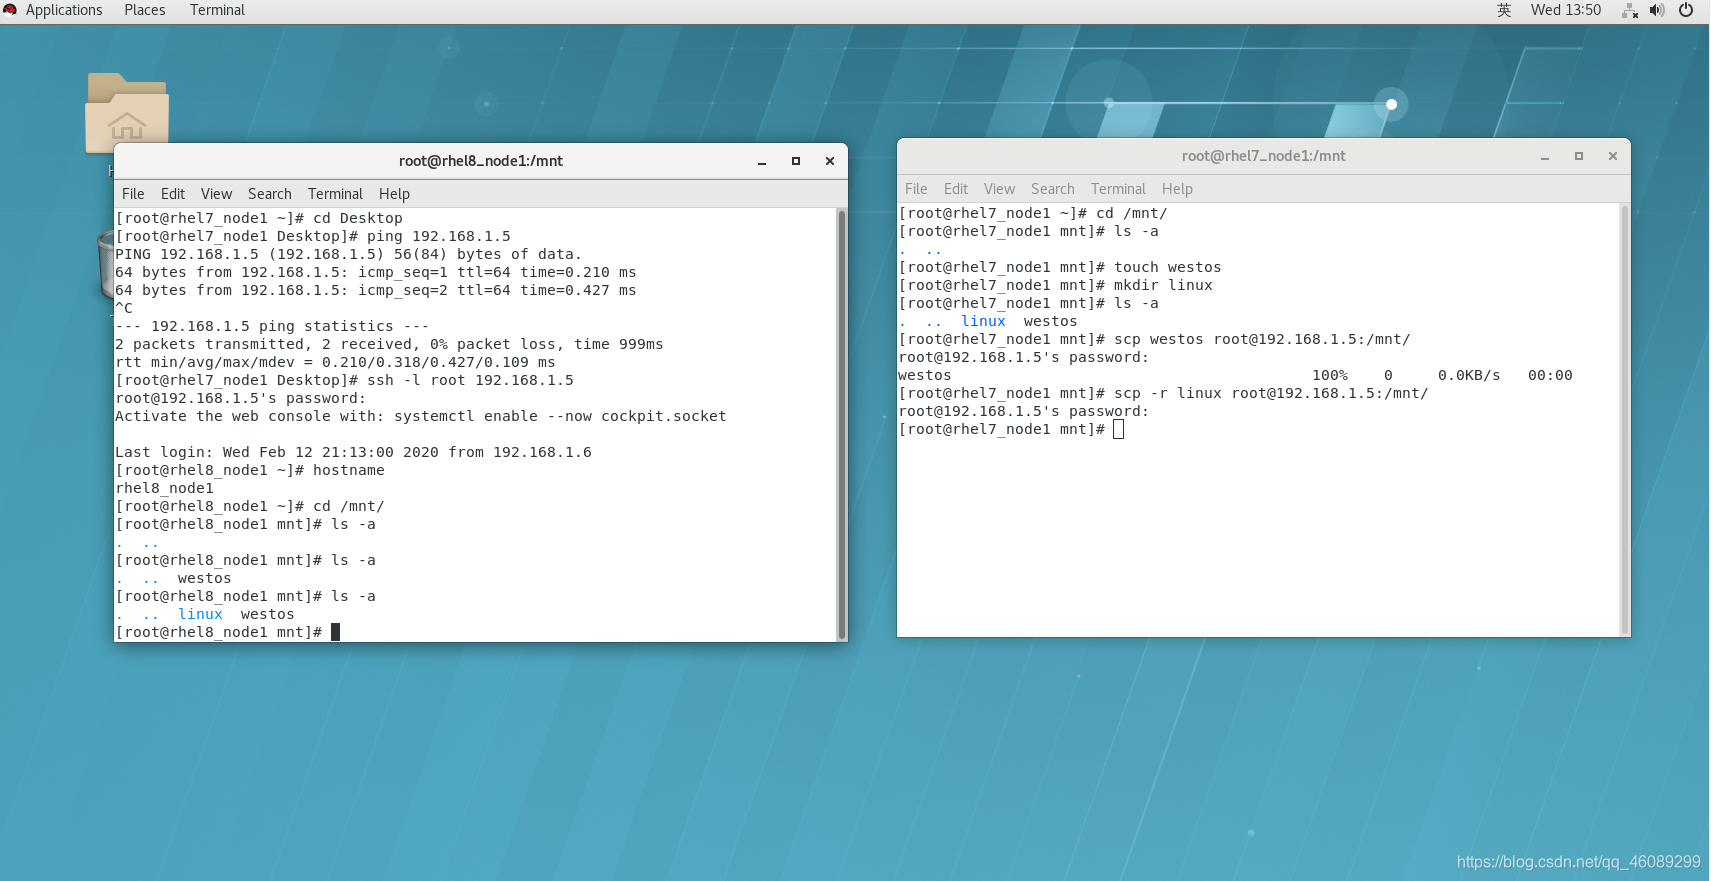
Task: Open View menu in rhel7_node1 terminal
Action: [x=999, y=189]
